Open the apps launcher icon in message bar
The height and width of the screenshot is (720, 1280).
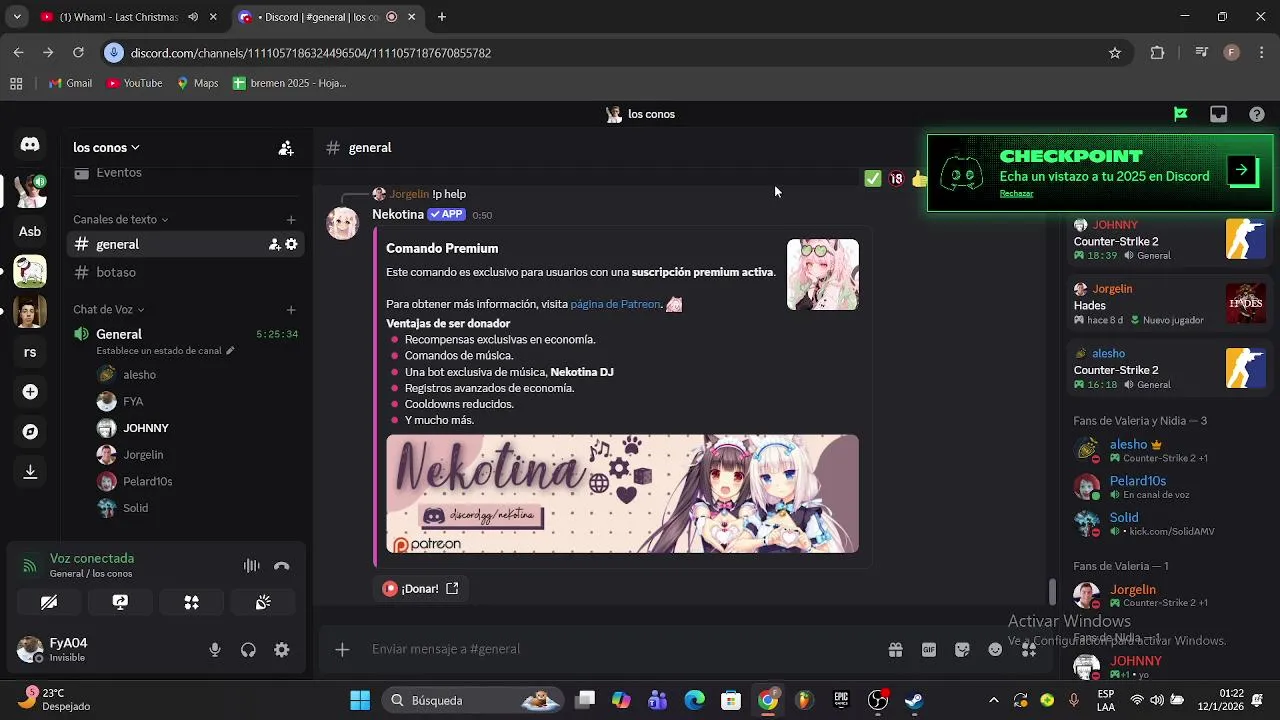coord(1029,650)
